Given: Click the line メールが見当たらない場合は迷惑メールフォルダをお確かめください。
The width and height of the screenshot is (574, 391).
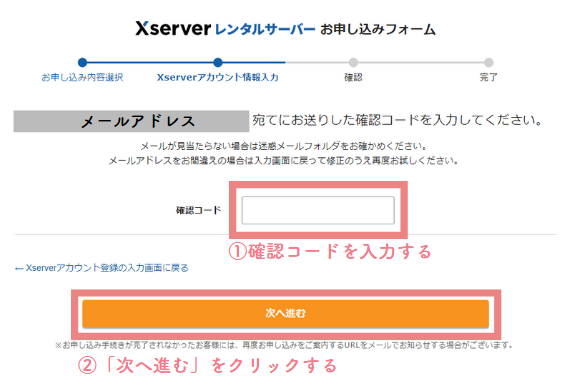Looking at the screenshot, I should pos(284,146).
